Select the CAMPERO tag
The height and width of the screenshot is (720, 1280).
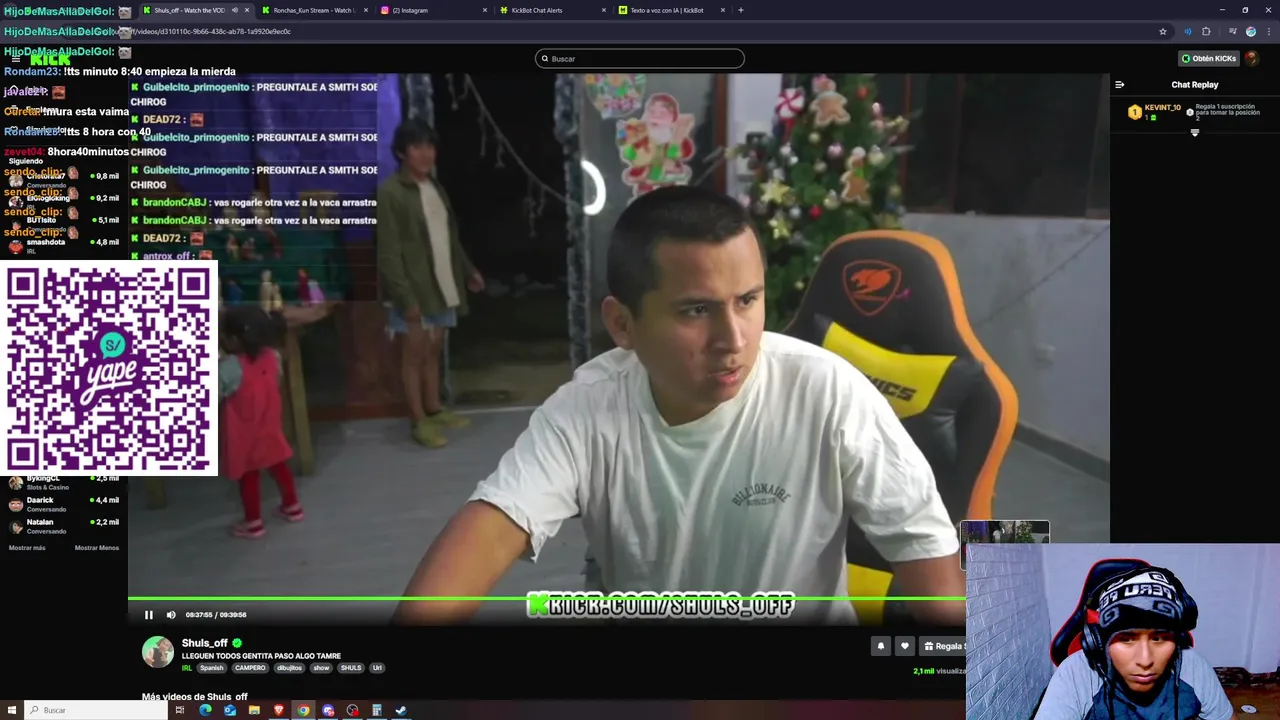tap(250, 668)
